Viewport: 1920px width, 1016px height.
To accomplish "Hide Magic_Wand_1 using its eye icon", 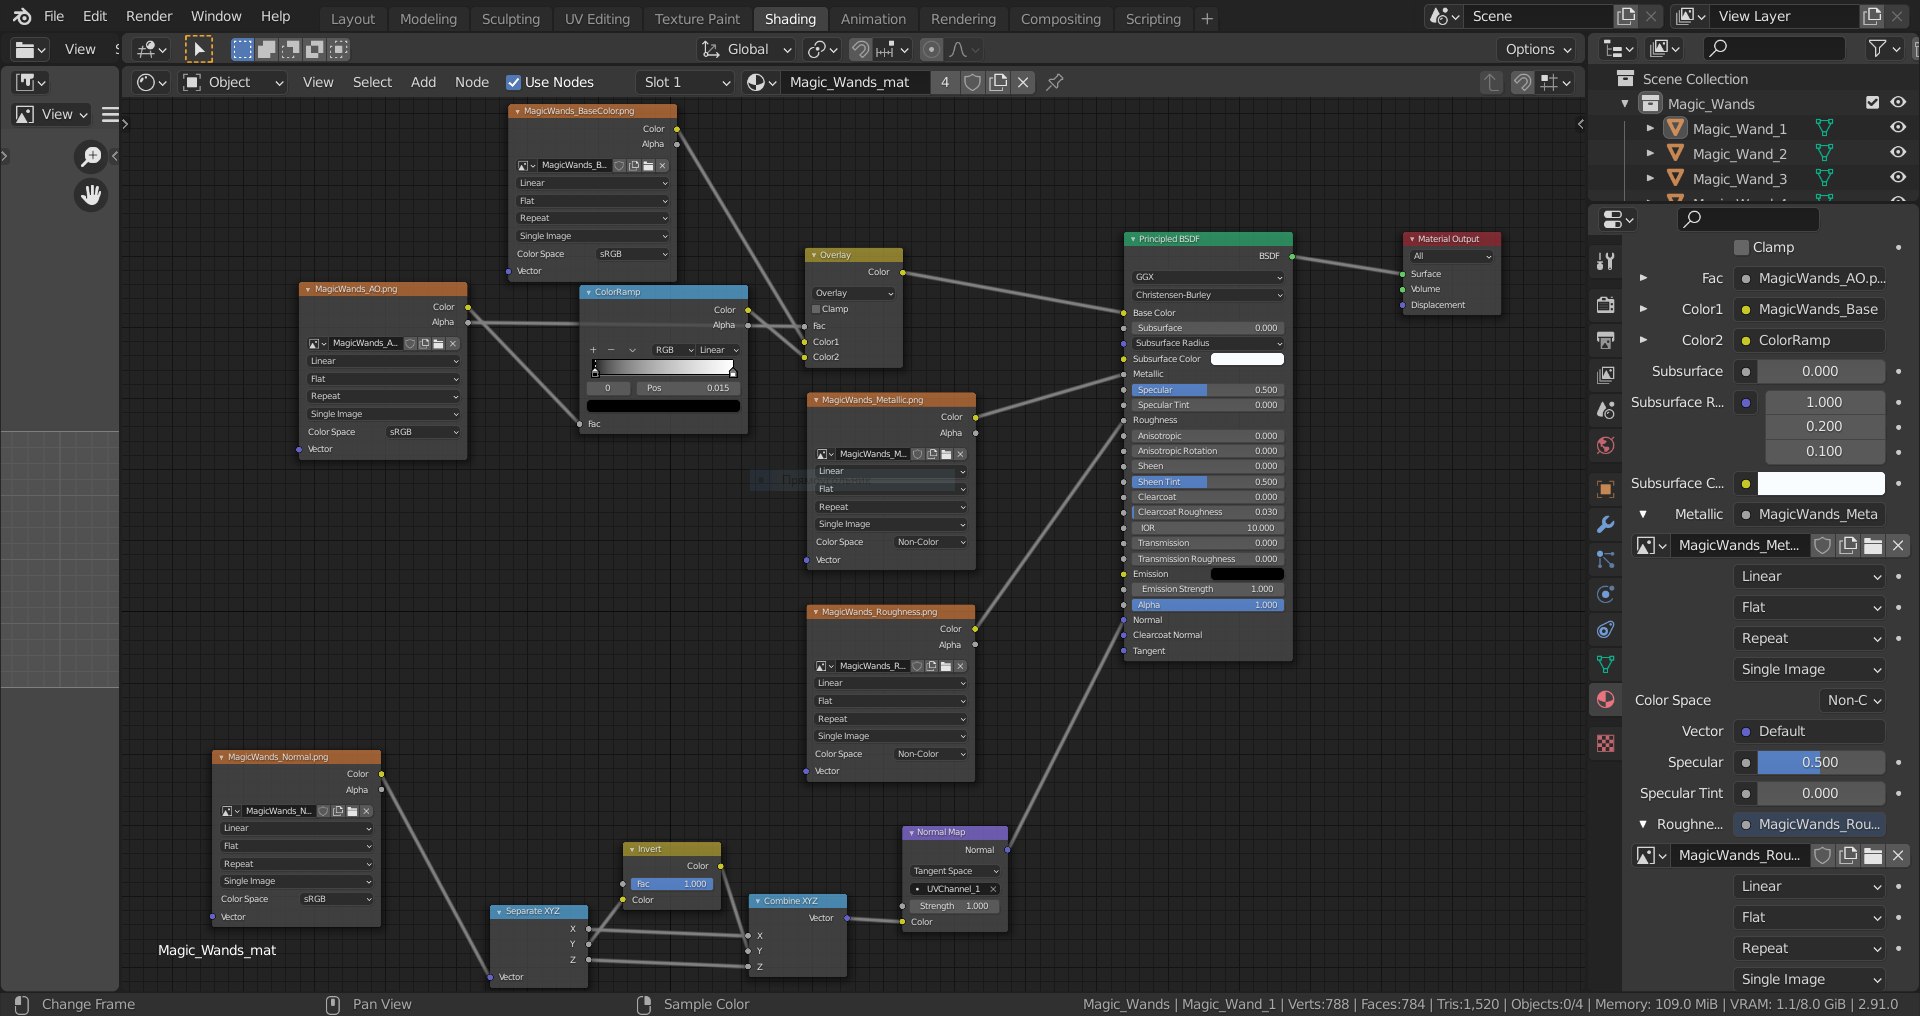I will 1898,127.
